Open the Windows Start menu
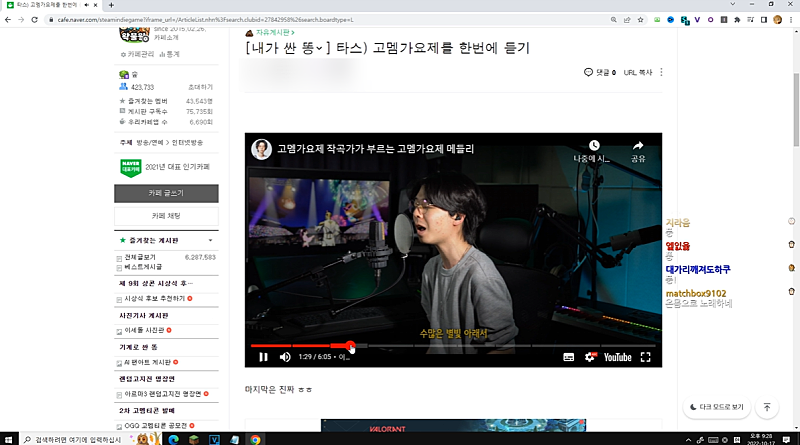The width and height of the screenshot is (800, 445). pyautogui.click(x=8, y=439)
